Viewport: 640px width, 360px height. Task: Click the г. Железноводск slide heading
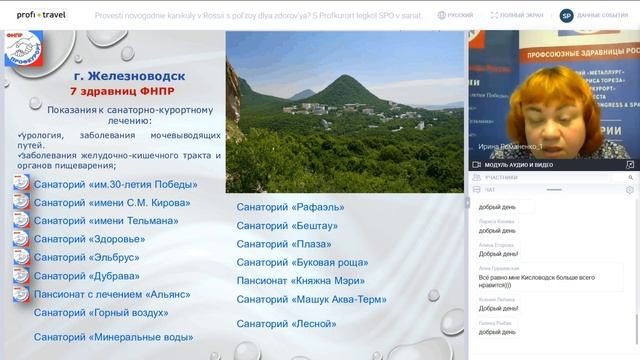[x=129, y=76]
